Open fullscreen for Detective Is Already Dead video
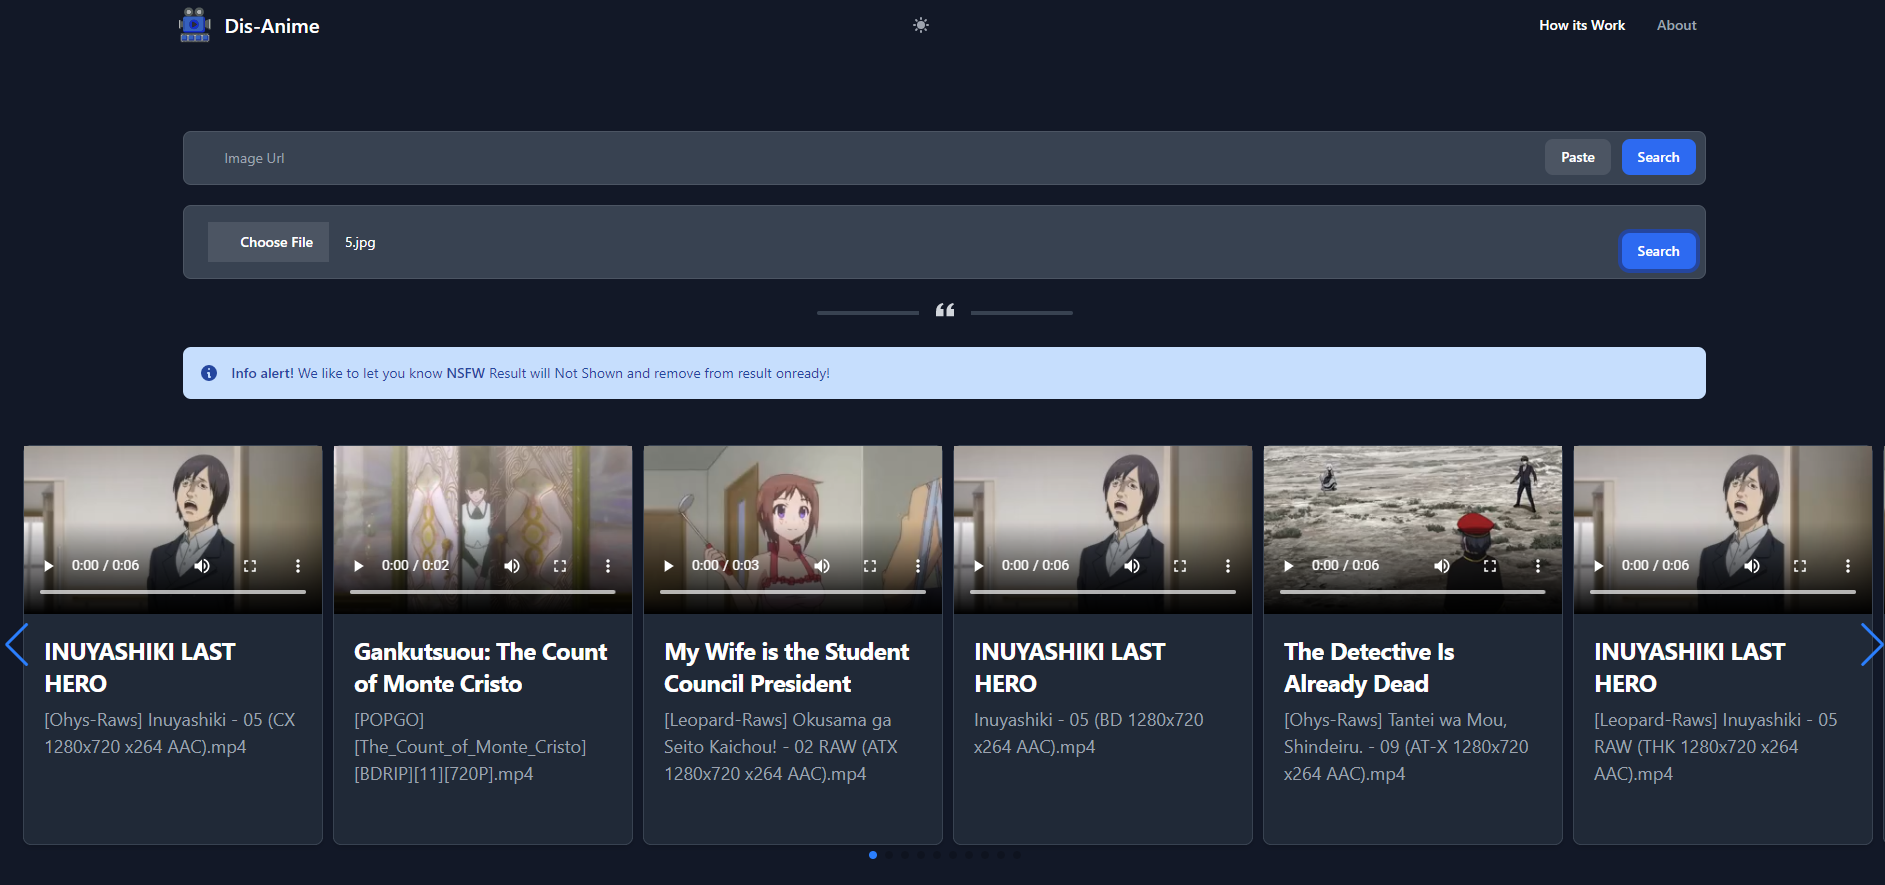1885x885 pixels. click(1490, 566)
